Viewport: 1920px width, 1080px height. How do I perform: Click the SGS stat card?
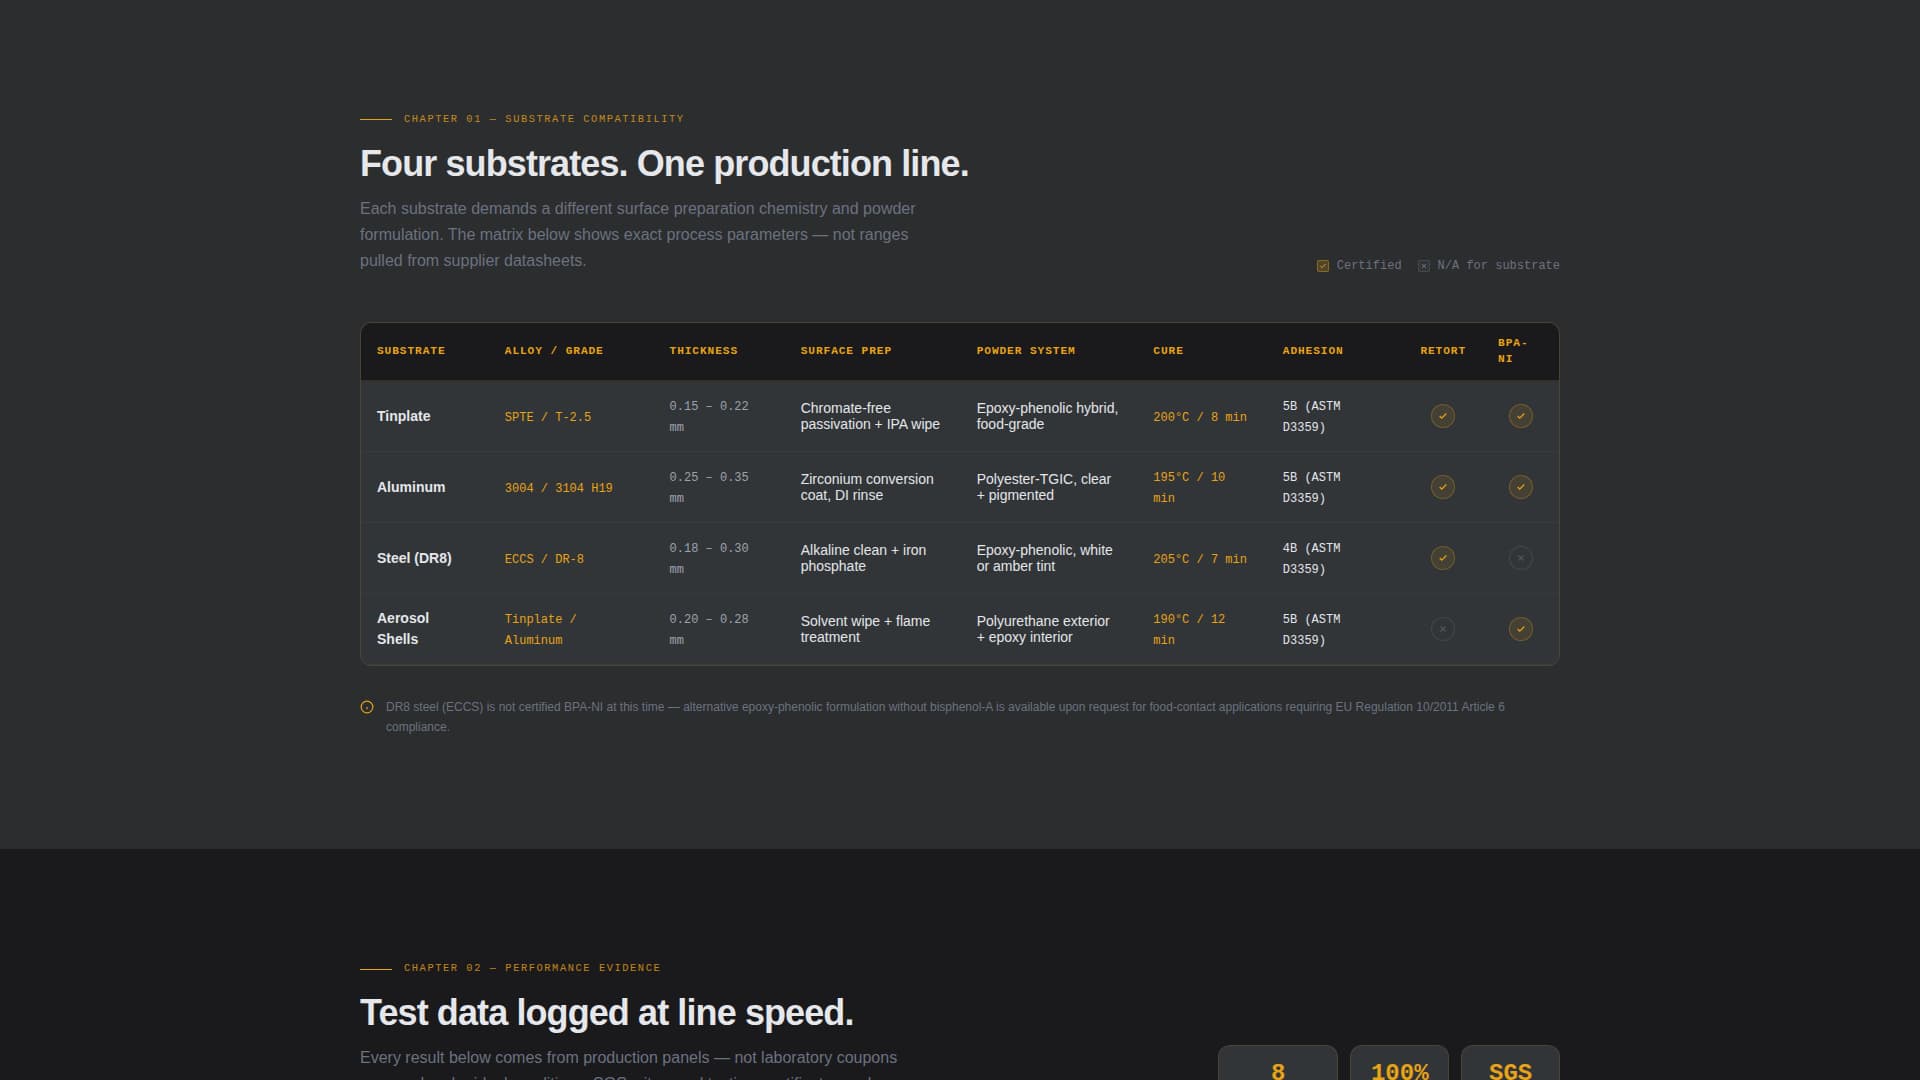1510,1065
